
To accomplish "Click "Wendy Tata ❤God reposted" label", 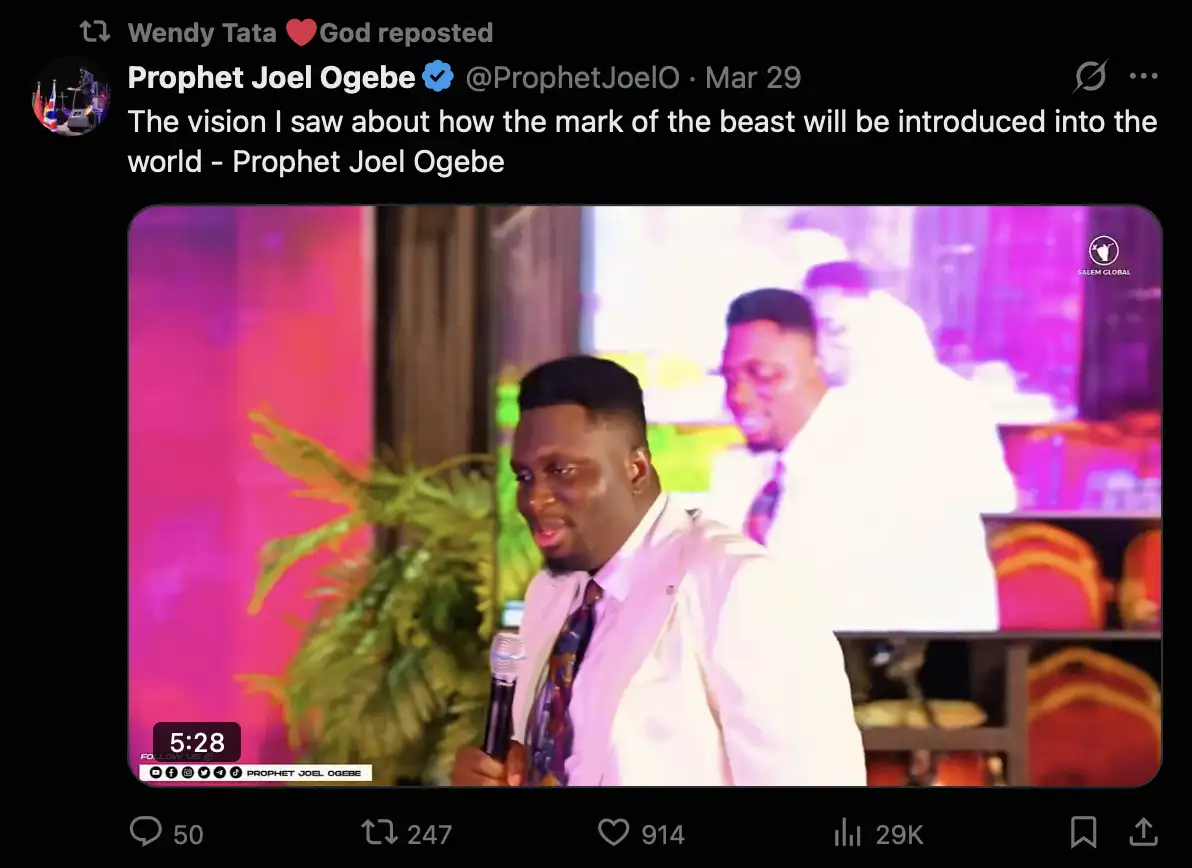I will (x=310, y=32).
